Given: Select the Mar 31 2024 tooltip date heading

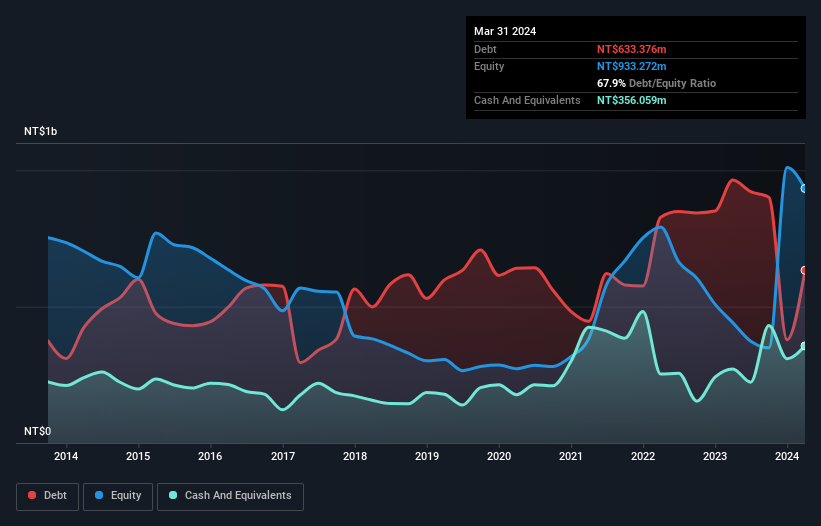Looking at the screenshot, I should 505,31.
